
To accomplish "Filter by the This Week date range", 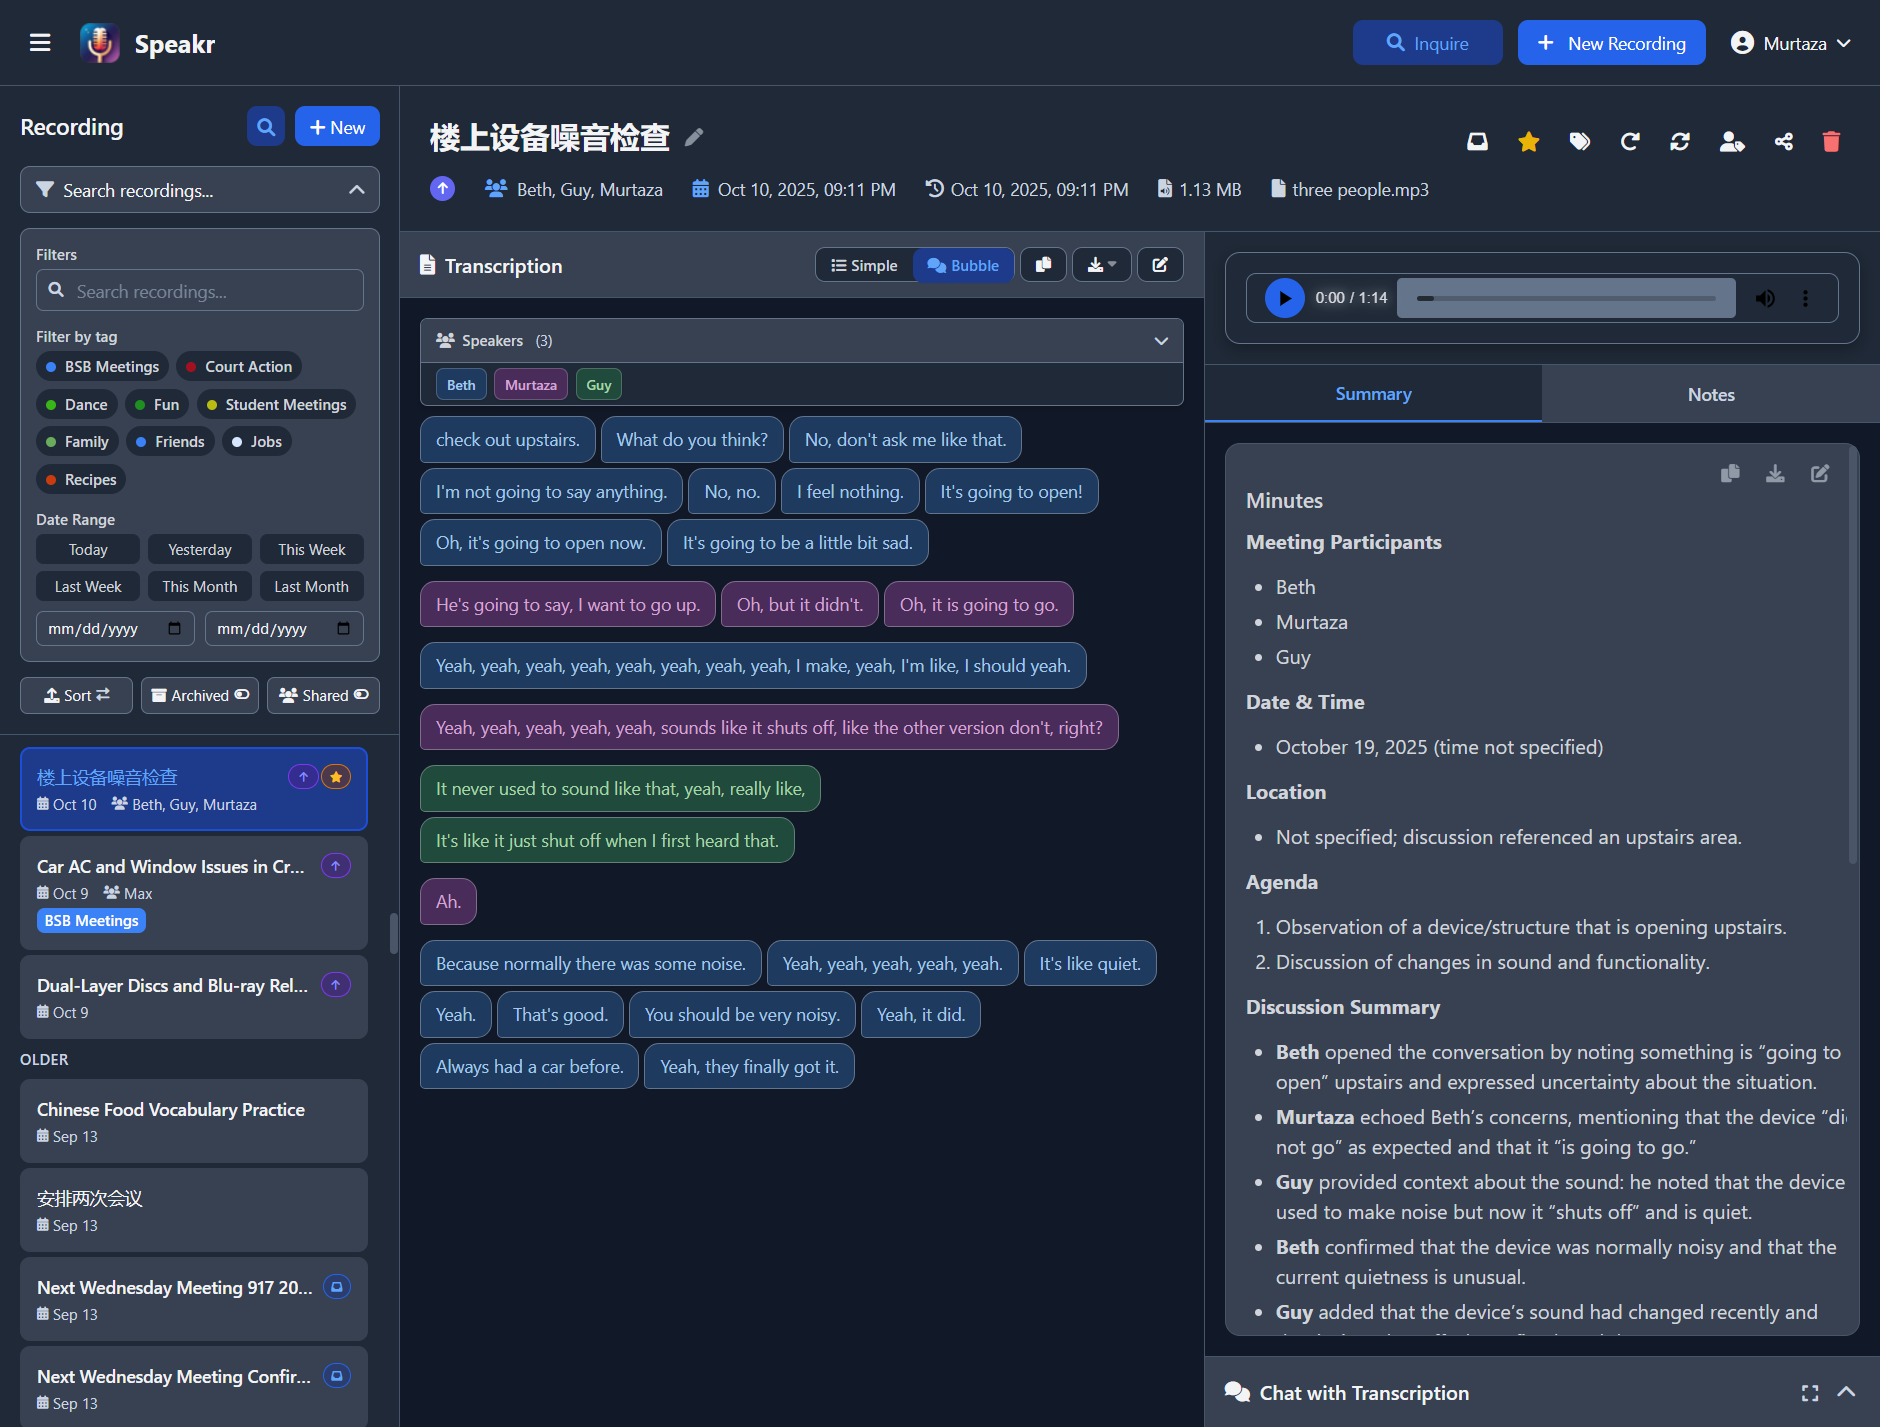I will 311,549.
